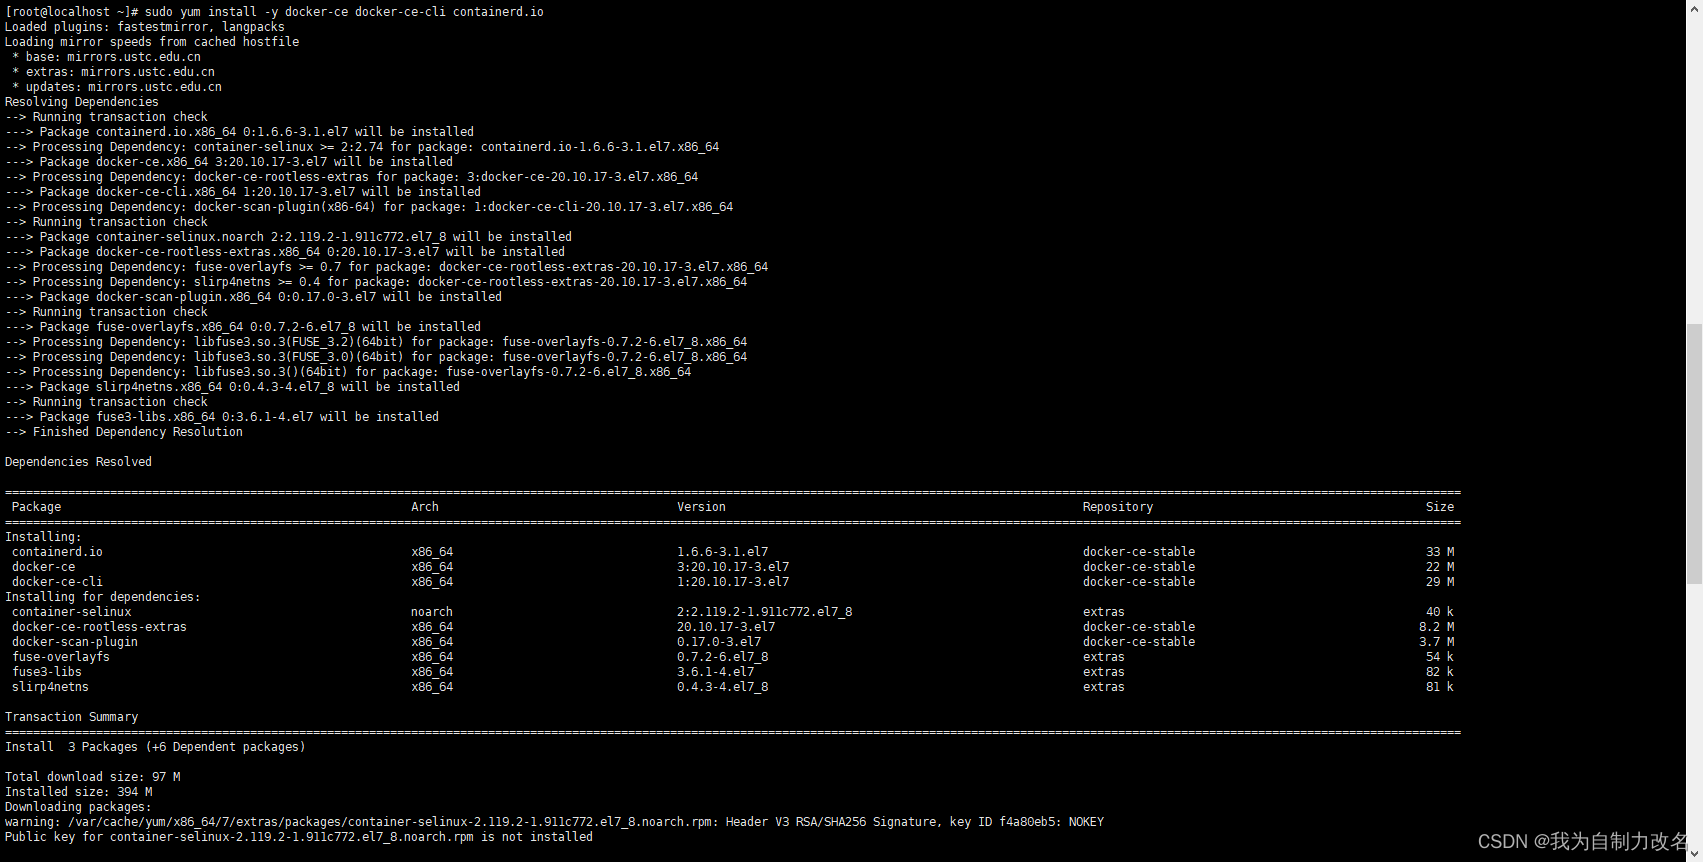Screen dimensions: 1703x862
Task: Click 'Package docker-scan-plugin.x86_64' will be installed line
Action: [253, 297]
